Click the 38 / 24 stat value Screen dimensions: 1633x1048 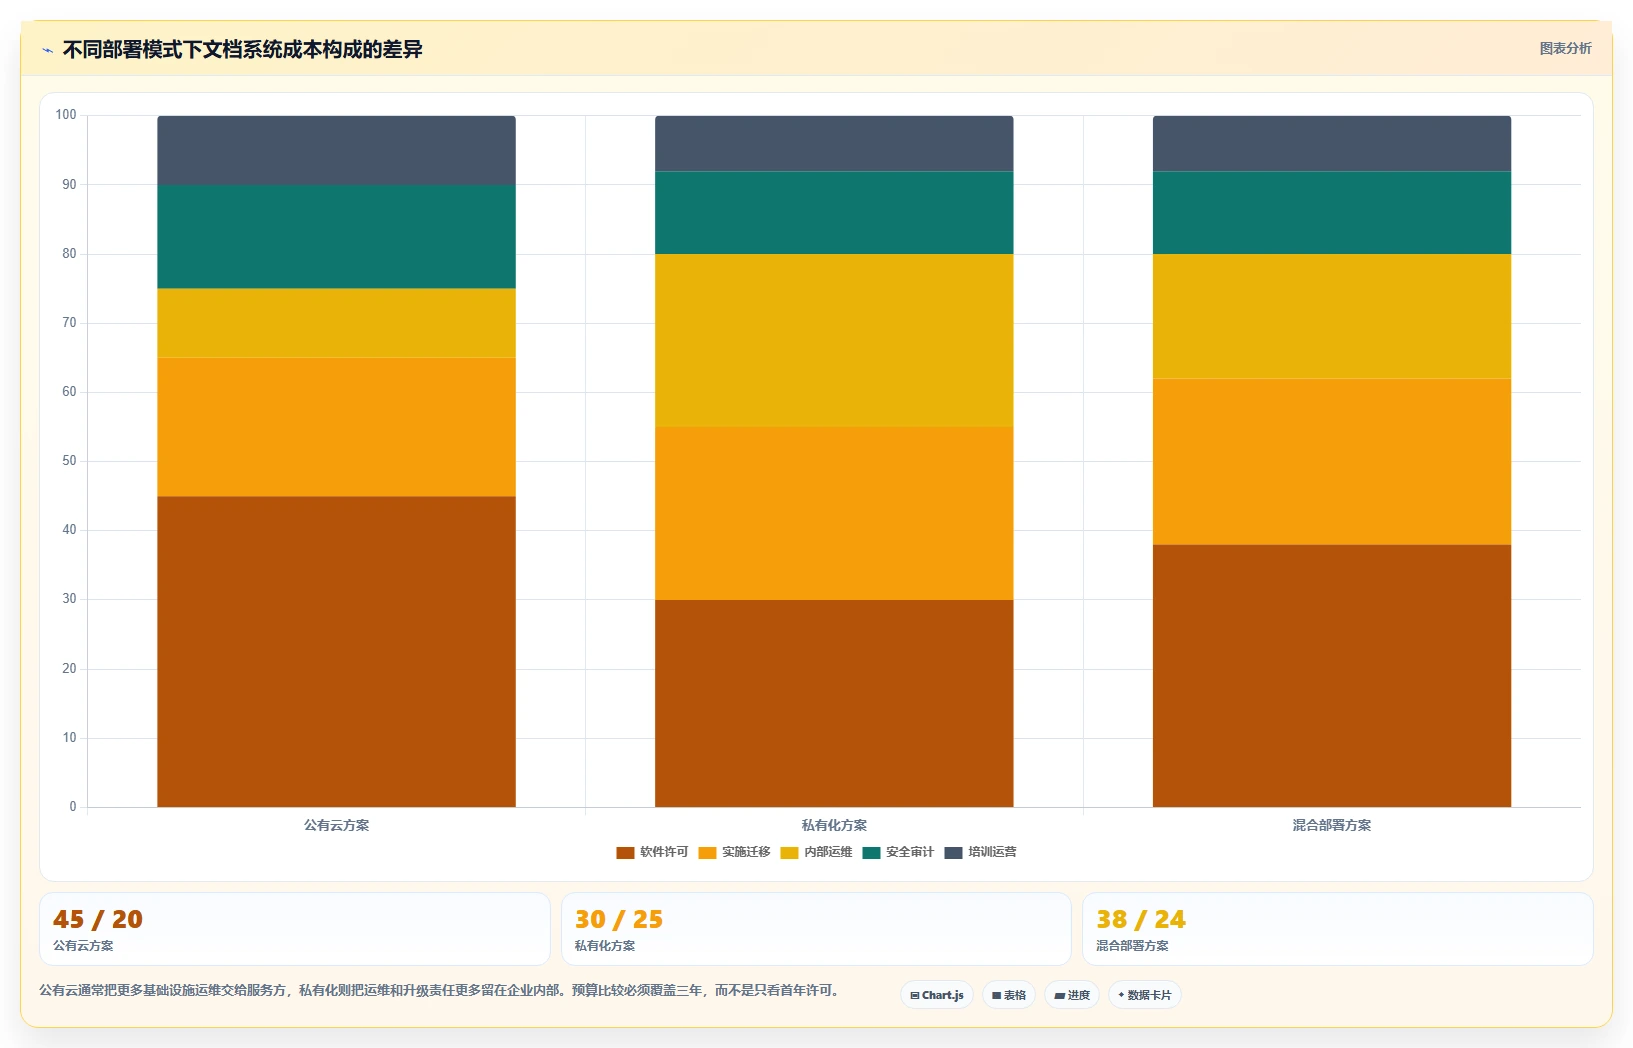[x=1141, y=919]
